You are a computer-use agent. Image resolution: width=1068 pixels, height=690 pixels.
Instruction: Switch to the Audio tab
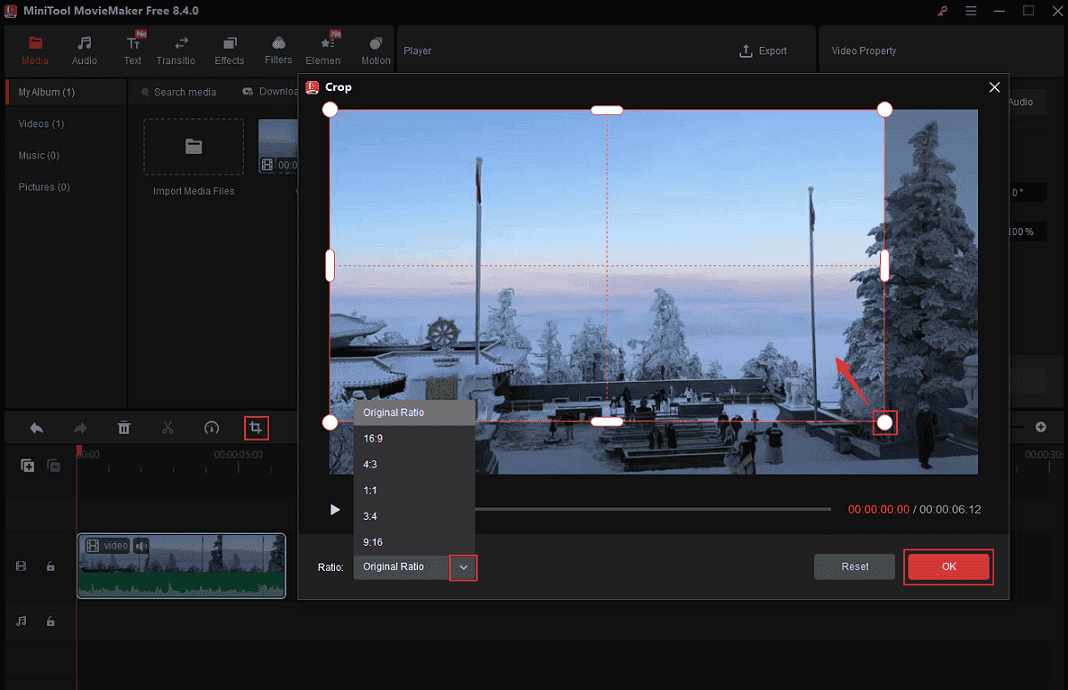(84, 49)
